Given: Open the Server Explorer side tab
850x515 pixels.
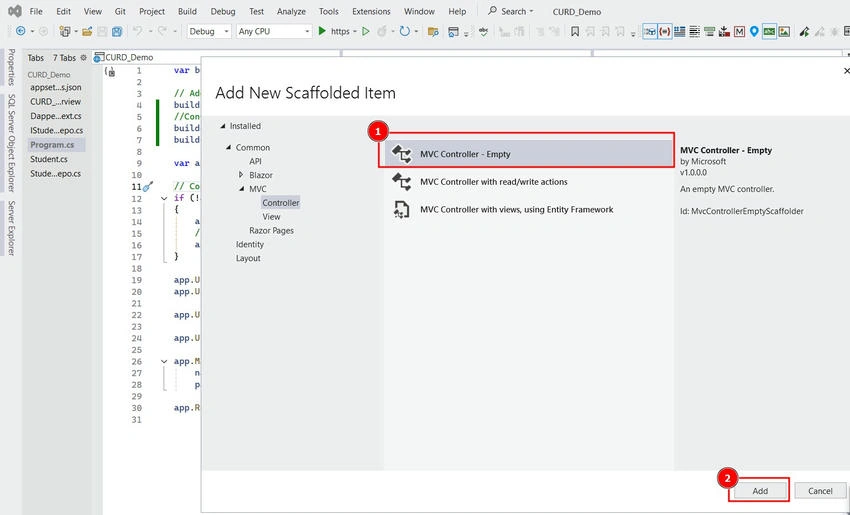Looking at the screenshot, I should (11, 228).
